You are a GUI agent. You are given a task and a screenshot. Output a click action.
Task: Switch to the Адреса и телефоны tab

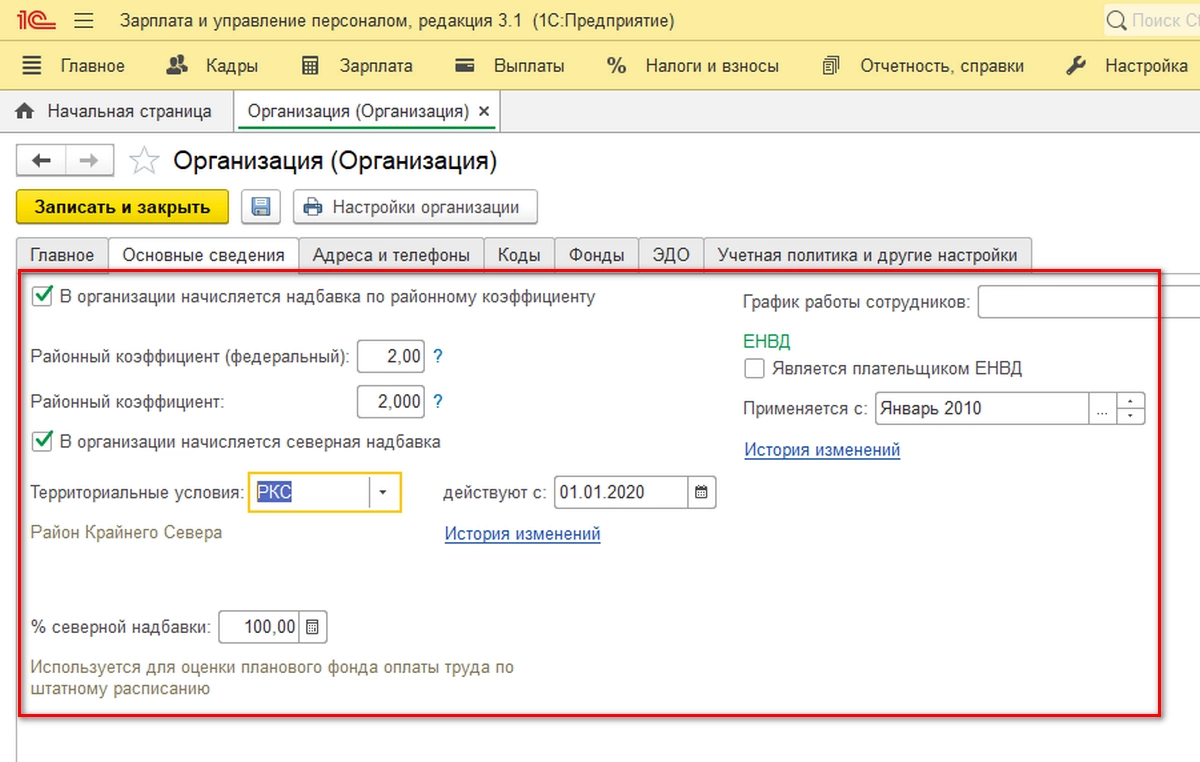(x=391, y=255)
